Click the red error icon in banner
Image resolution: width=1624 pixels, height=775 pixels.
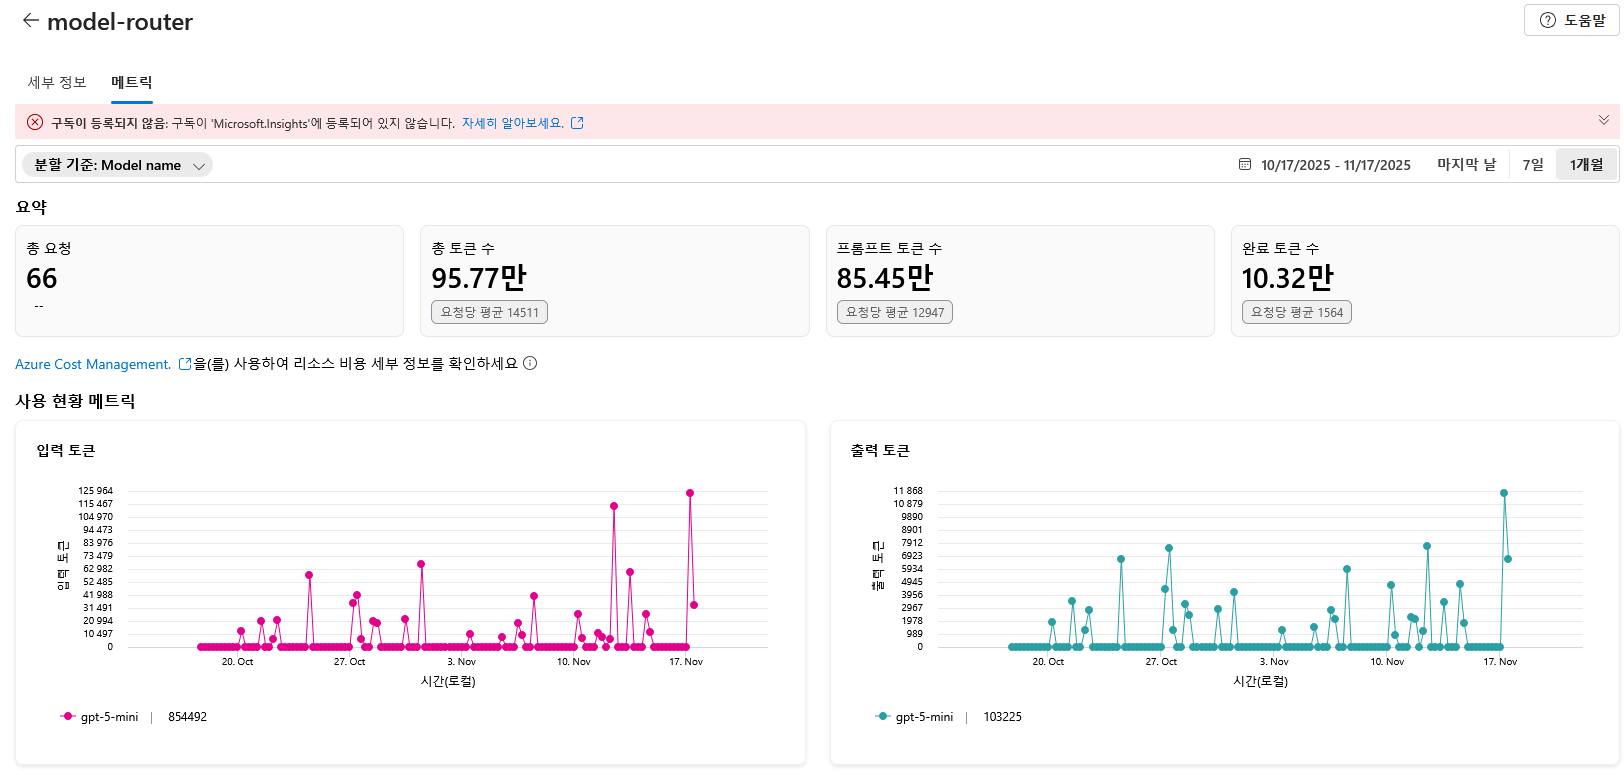(x=35, y=122)
